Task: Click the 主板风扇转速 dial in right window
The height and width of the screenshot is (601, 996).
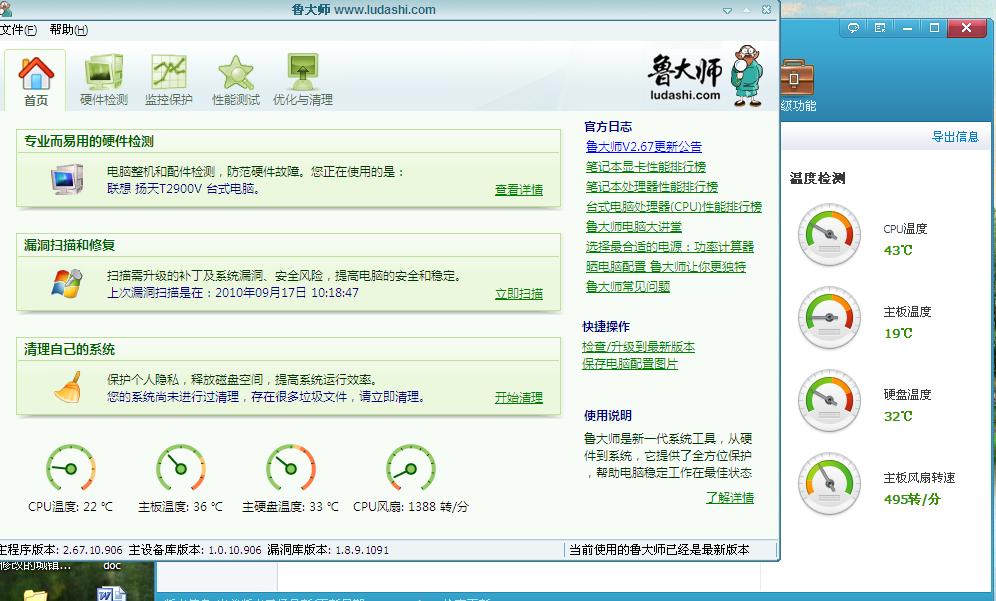Action: (x=829, y=483)
